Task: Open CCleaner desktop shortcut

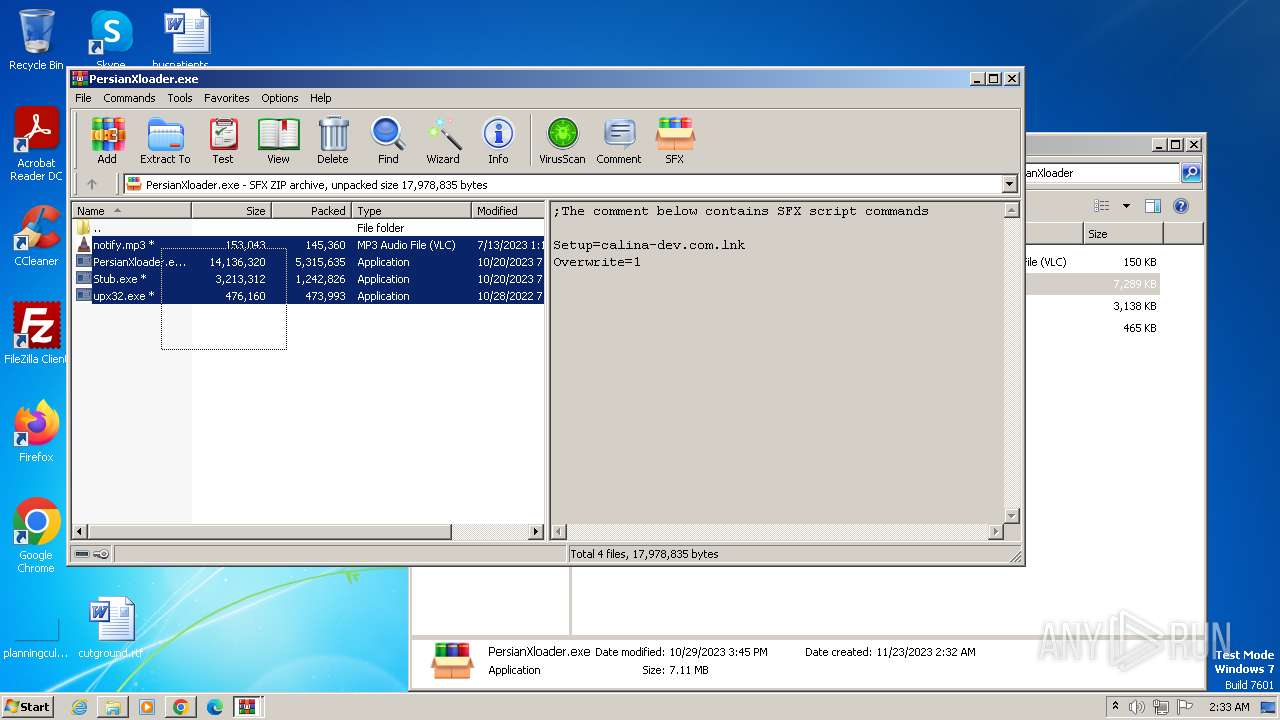Action: tap(36, 235)
